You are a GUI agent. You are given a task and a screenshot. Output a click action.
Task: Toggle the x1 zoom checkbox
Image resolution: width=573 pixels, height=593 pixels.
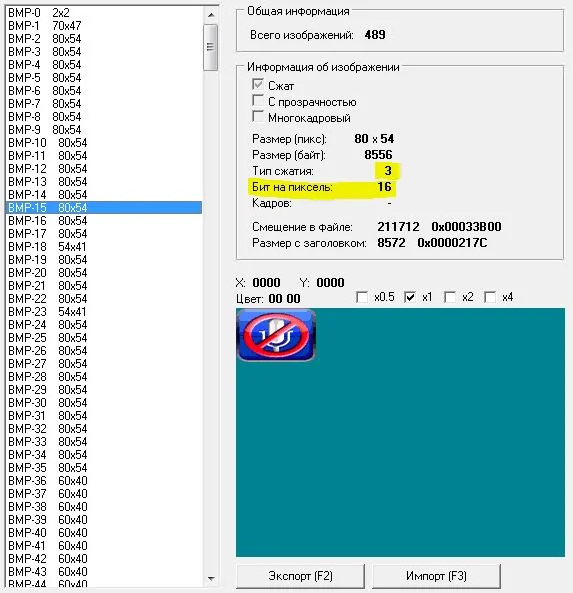[410, 297]
